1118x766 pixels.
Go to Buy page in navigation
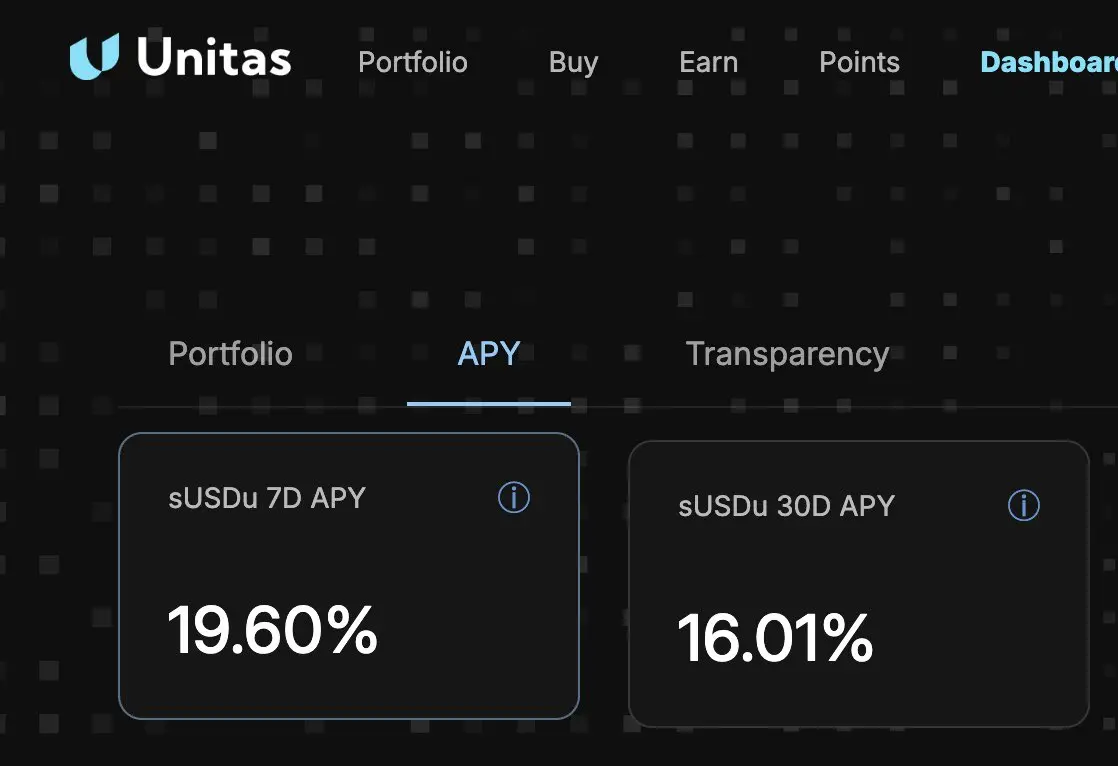[573, 63]
